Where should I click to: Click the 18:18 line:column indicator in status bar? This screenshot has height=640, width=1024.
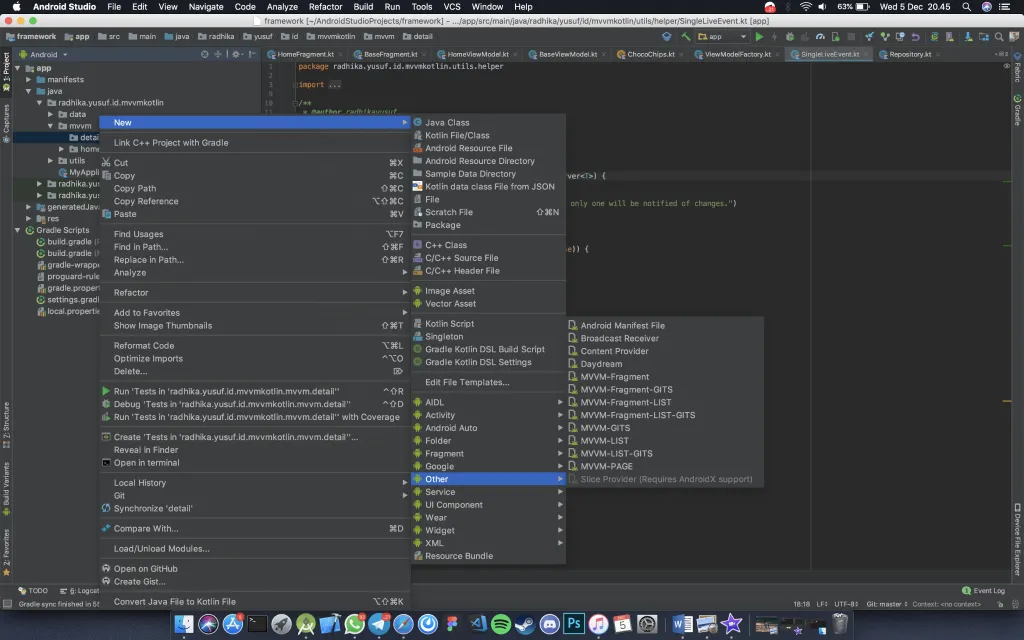[x=801, y=604]
